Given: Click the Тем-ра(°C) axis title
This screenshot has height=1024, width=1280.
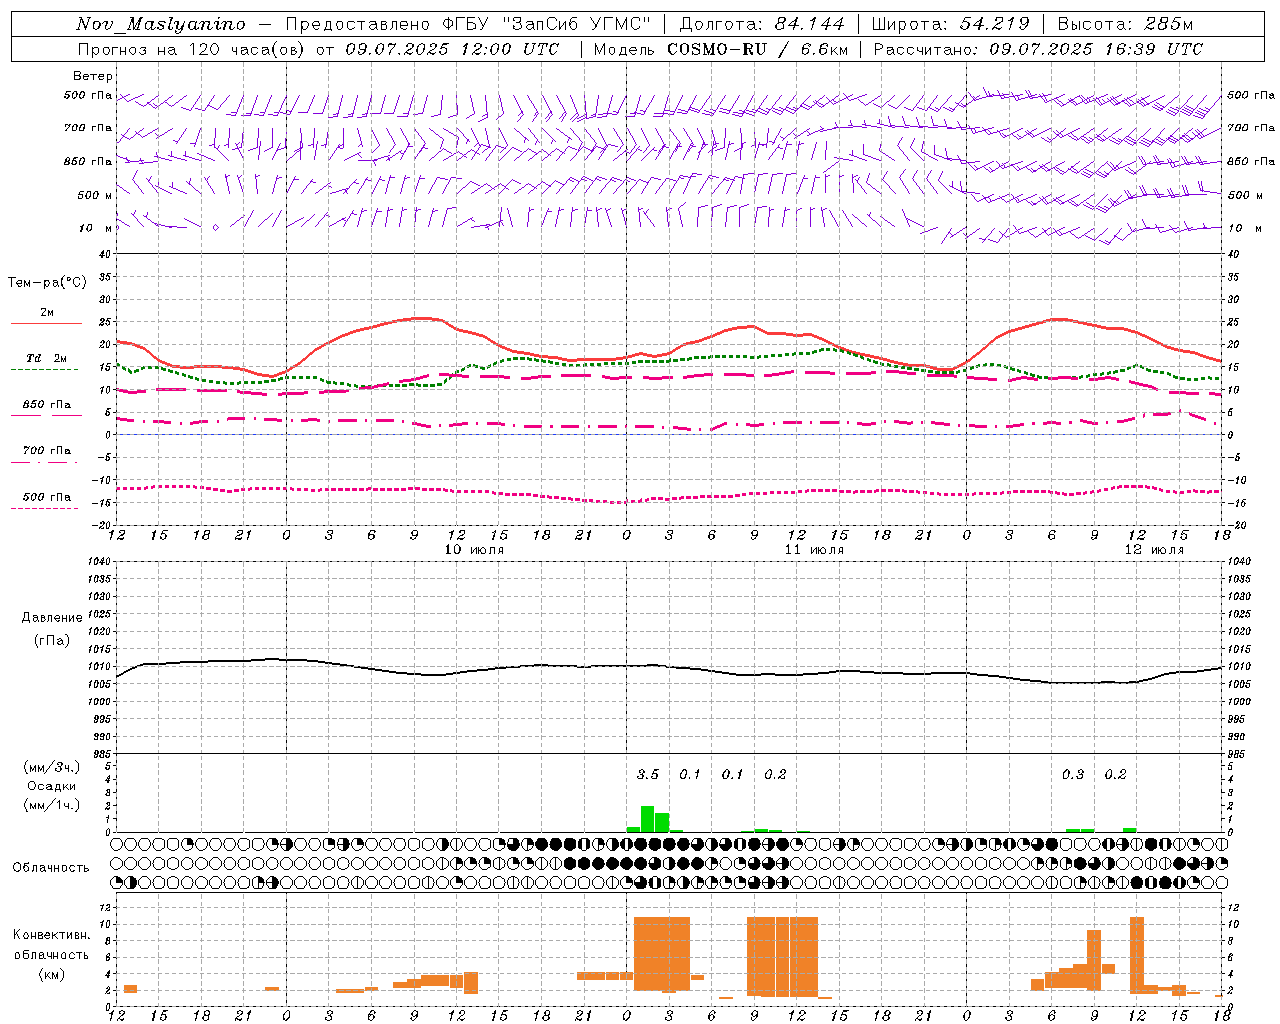Looking at the screenshot, I should (47, 283).
